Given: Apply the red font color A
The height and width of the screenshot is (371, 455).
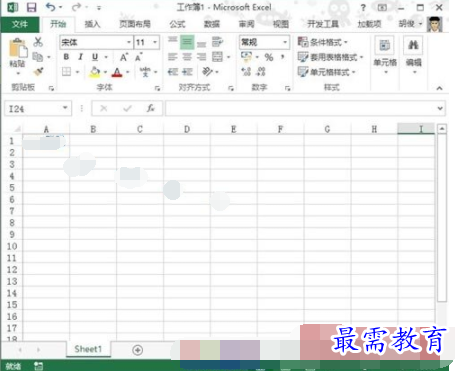Looking at the screenshot, I should point(117,72).
